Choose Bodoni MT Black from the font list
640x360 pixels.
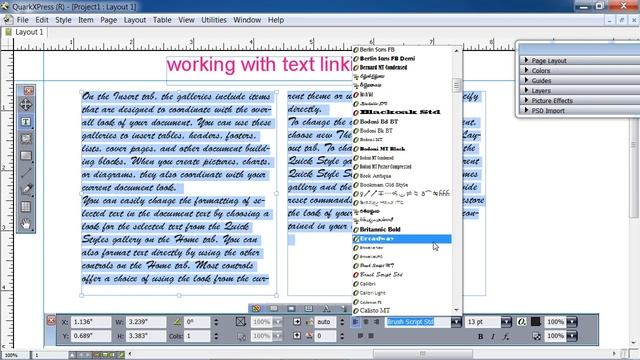pyautogui.click(x=402, y=149)
